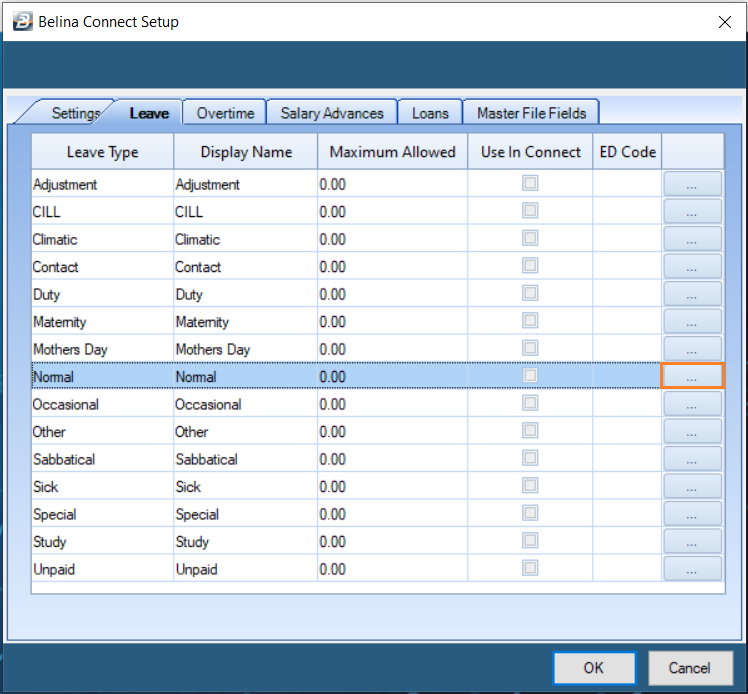Select the Sabbatical leave type cell
748x694 pixels.
[x=103, y=459]
